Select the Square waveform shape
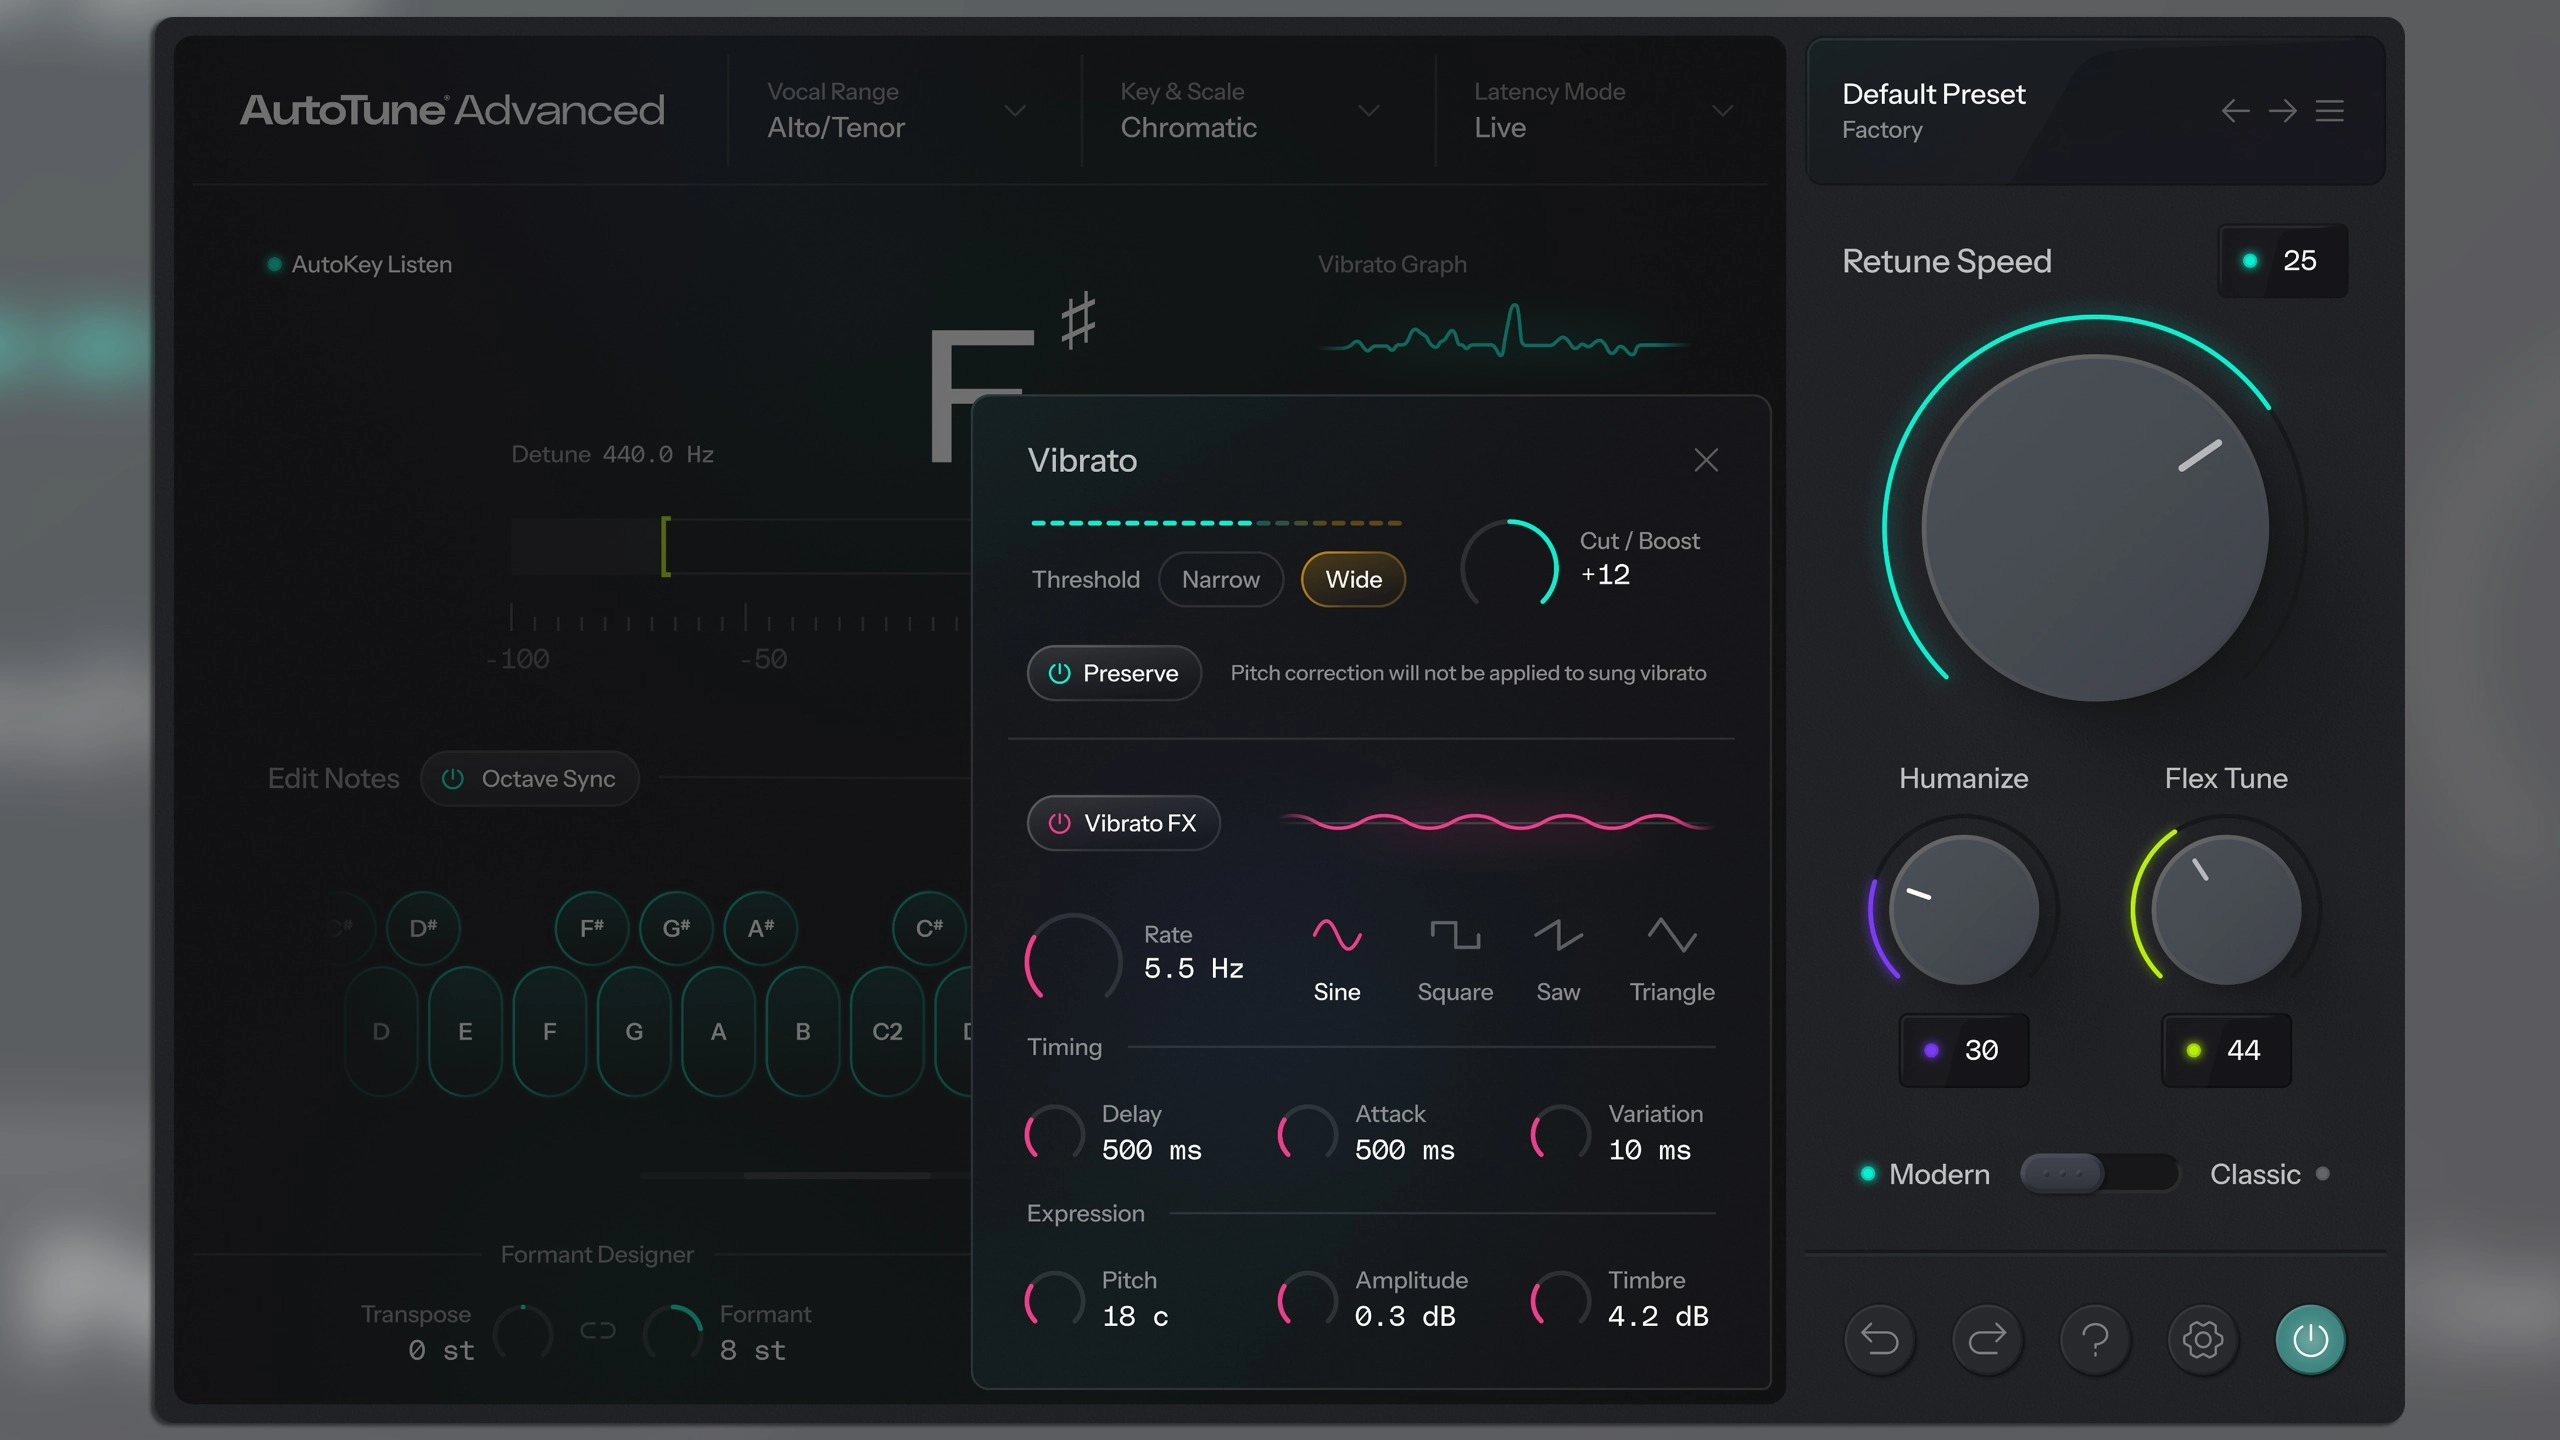The width and height of the screenshot is (2560, 1440). (1455, 960)
